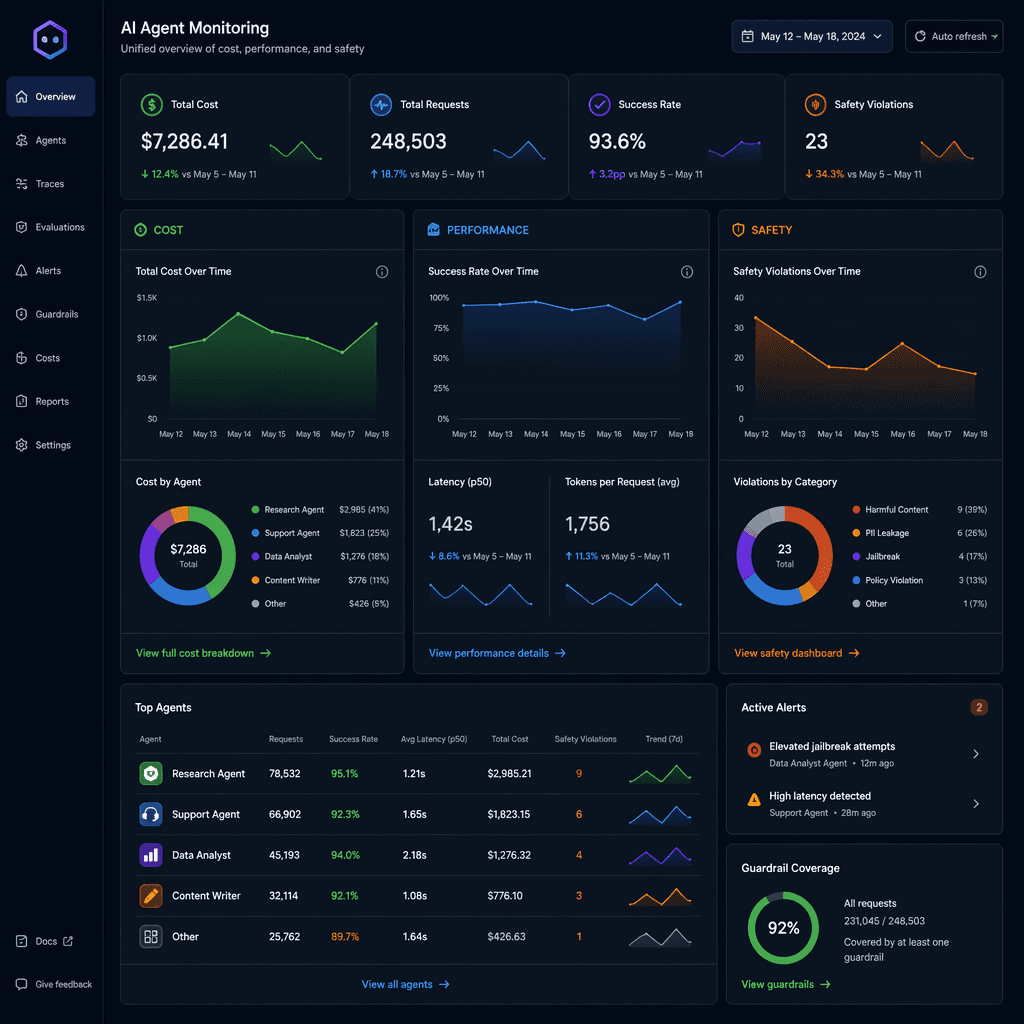Screen dimensions: 1024x1024
Task: Click View full cost breakdown link
Action: [x=203, y=653]
